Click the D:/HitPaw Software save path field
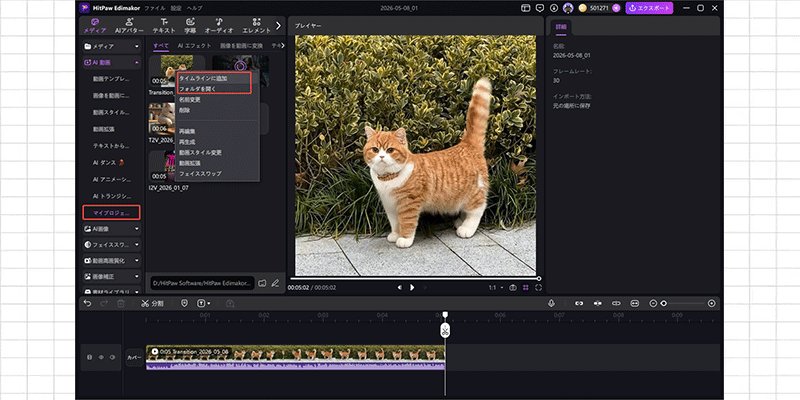The image size is (800, 400). (202, 283)
